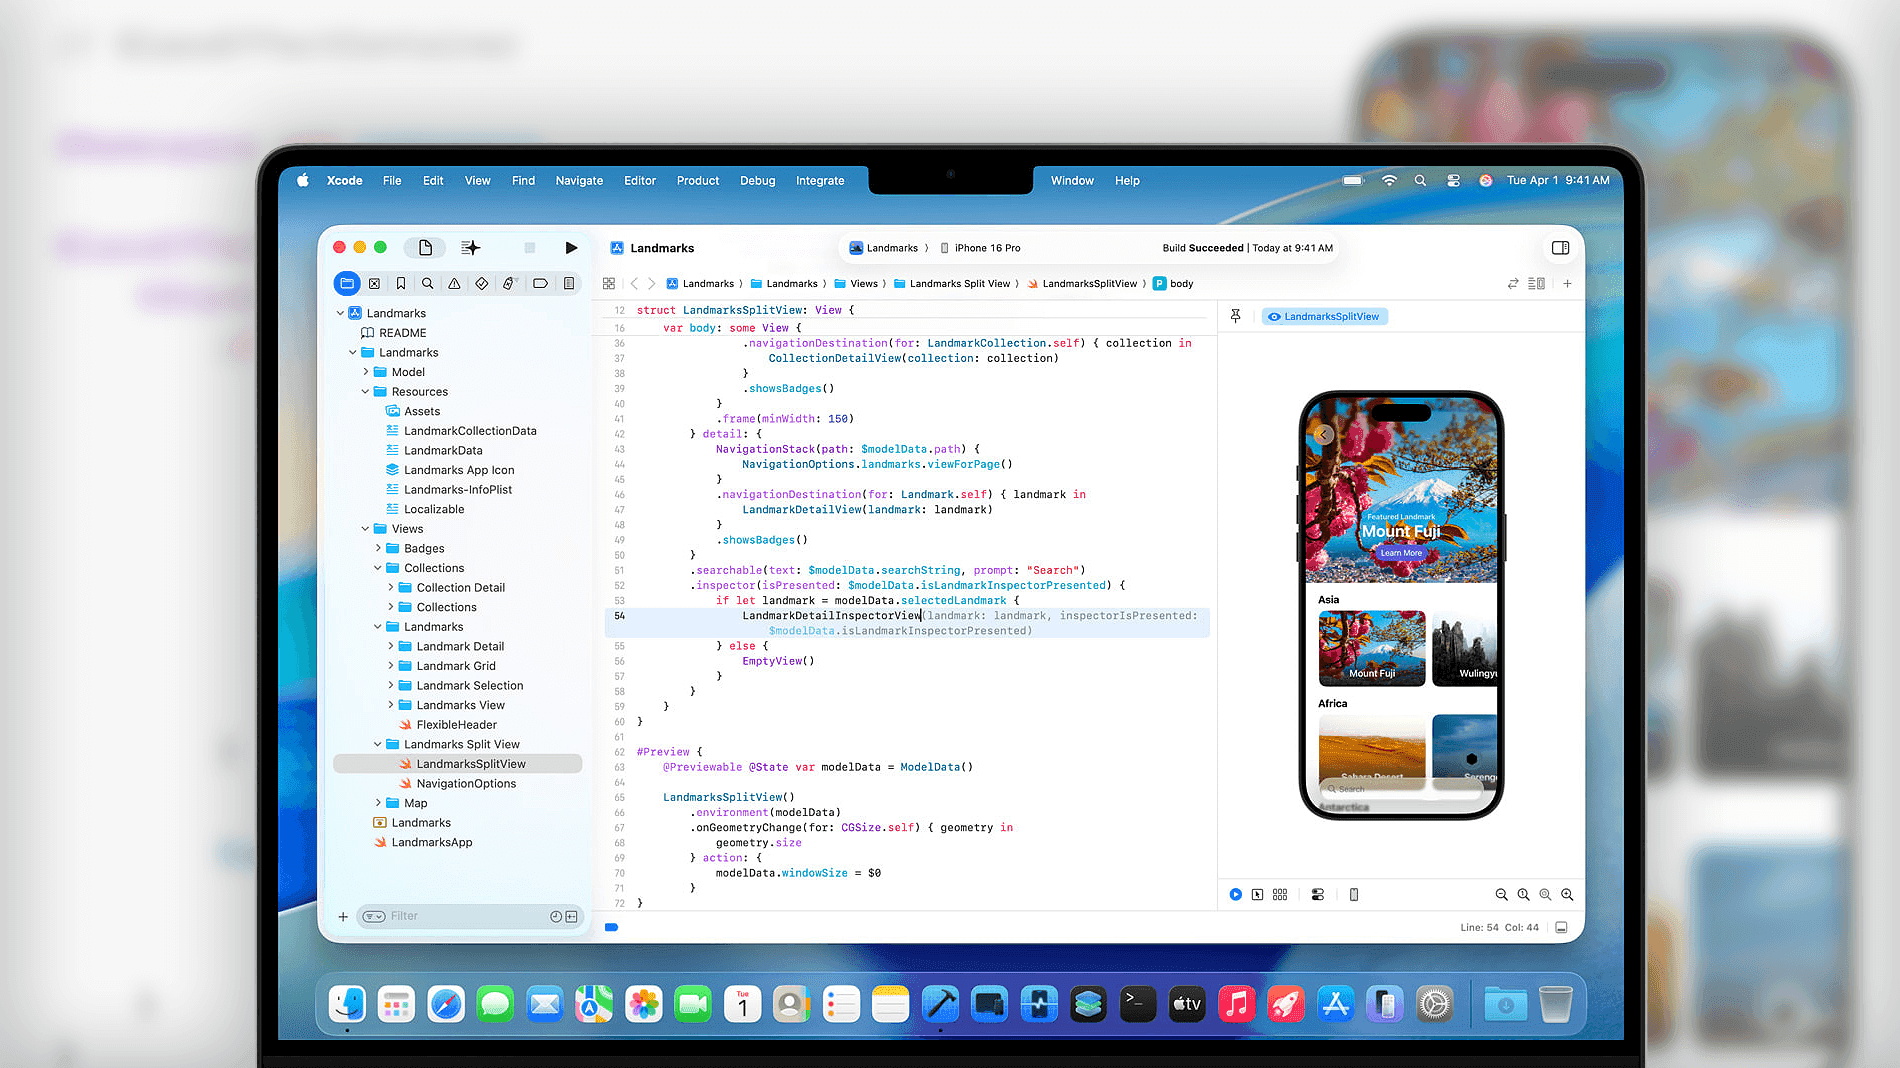This screenshot has width=1900, height=1068.
Task: Toggle the inspector panel at top right
Action: click(1560, 248)
